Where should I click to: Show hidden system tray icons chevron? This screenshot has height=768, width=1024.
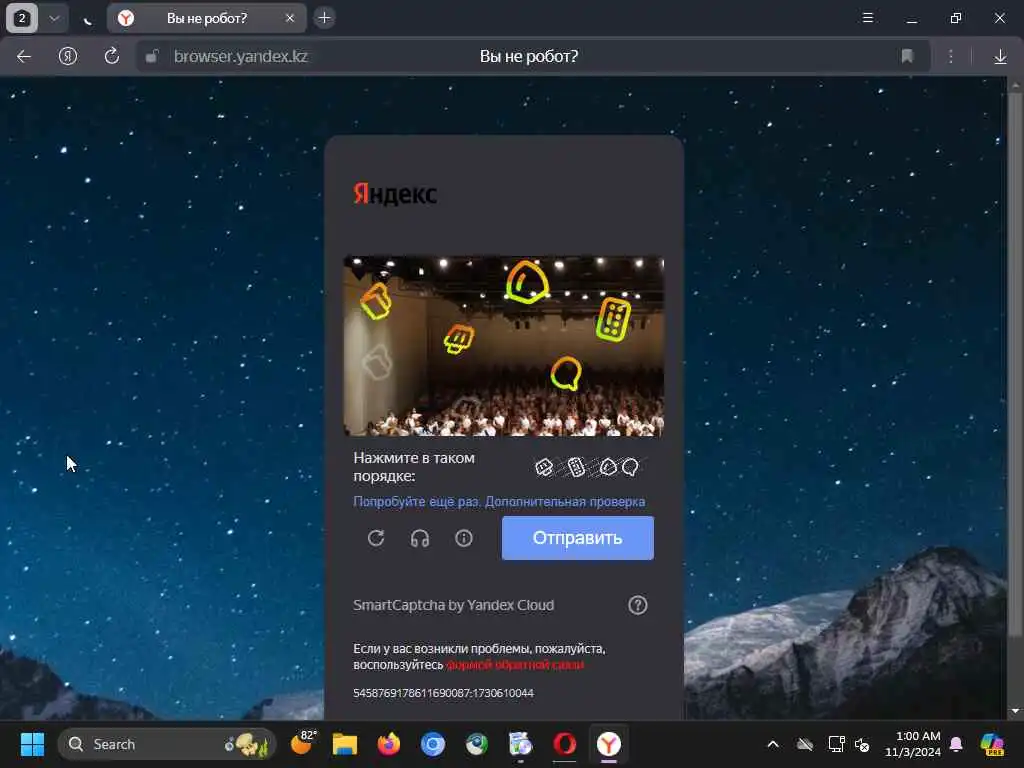click(x=773, y=744)
